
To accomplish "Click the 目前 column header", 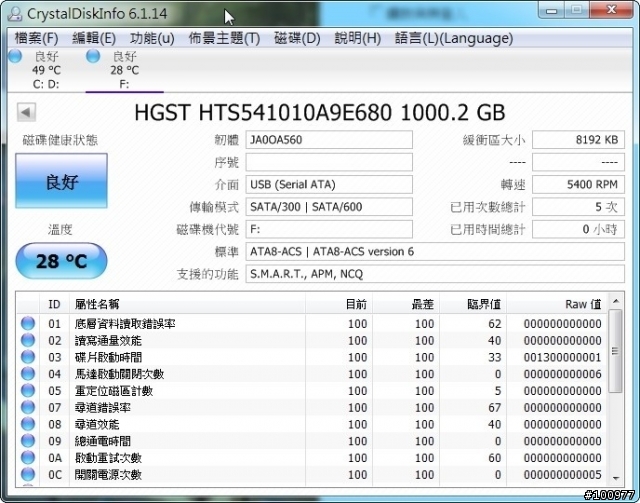I will [x=339, y=304].
